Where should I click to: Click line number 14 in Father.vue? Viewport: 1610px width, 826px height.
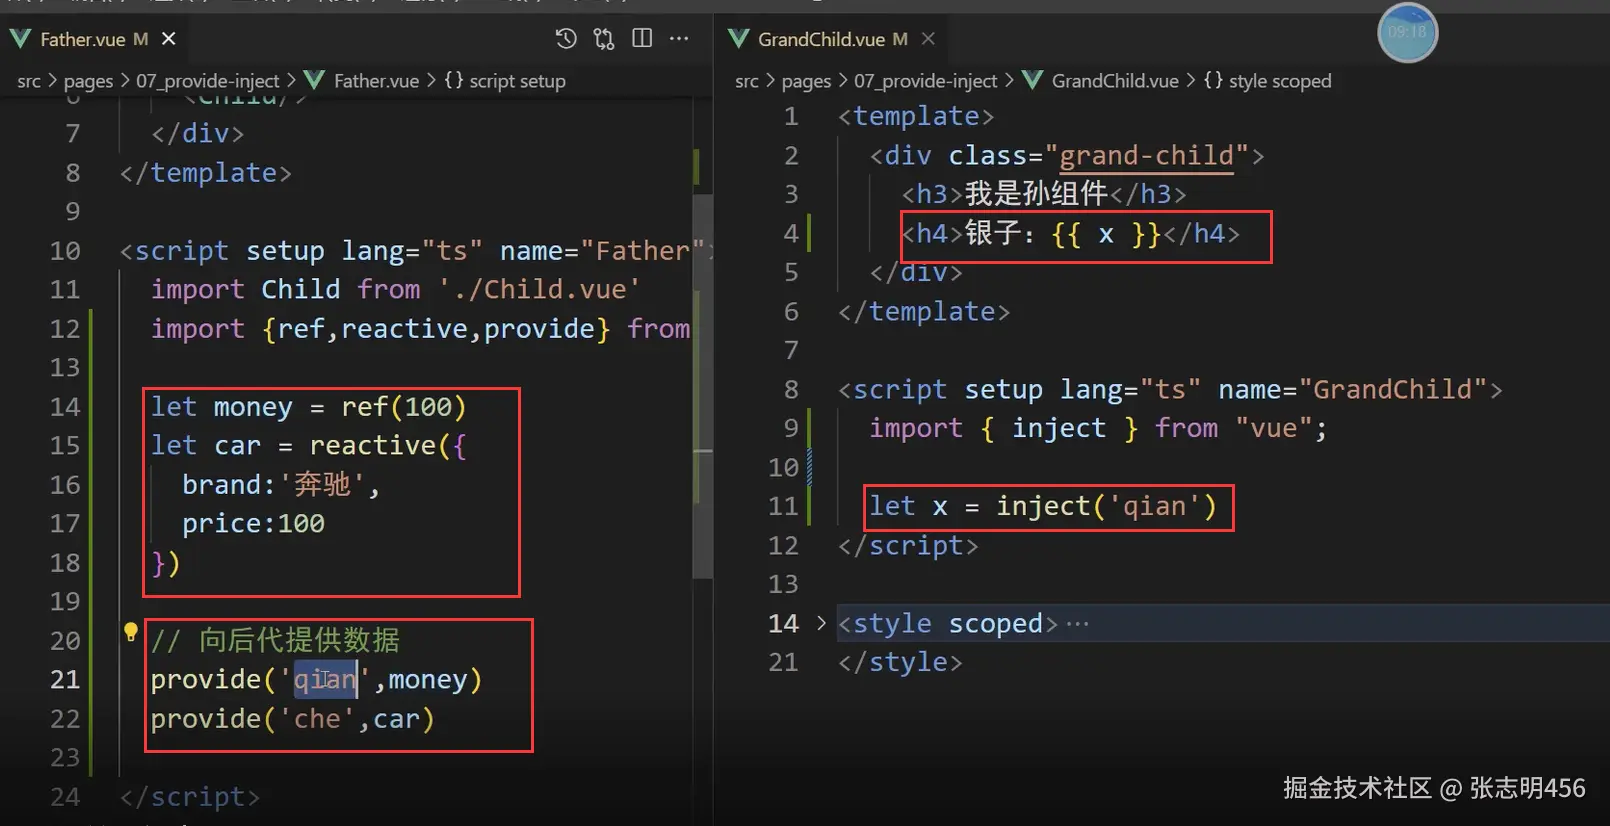click(65, 407)
